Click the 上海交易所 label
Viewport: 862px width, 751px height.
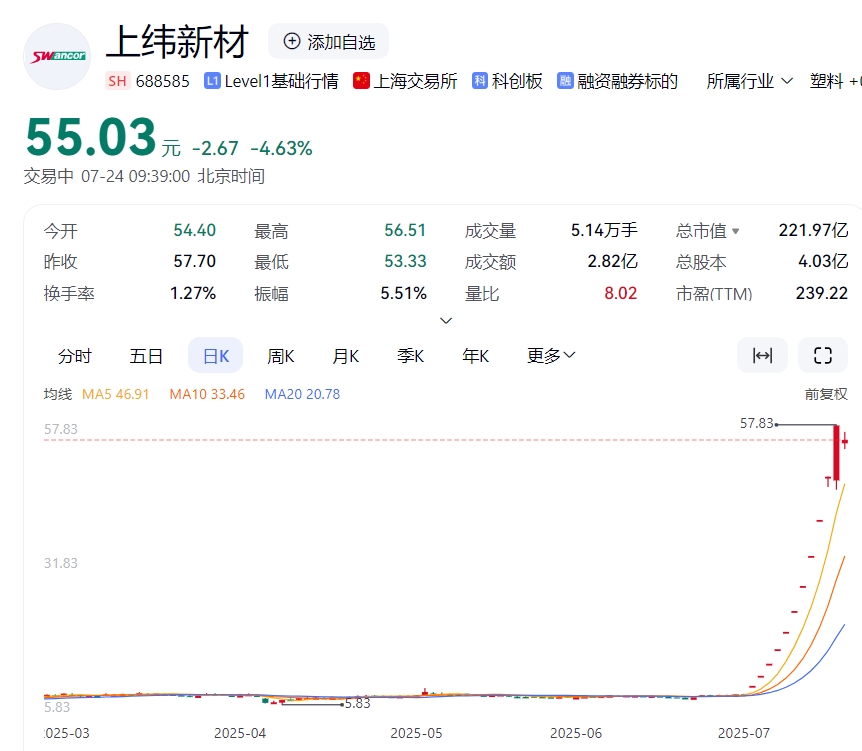pos(415,81)
